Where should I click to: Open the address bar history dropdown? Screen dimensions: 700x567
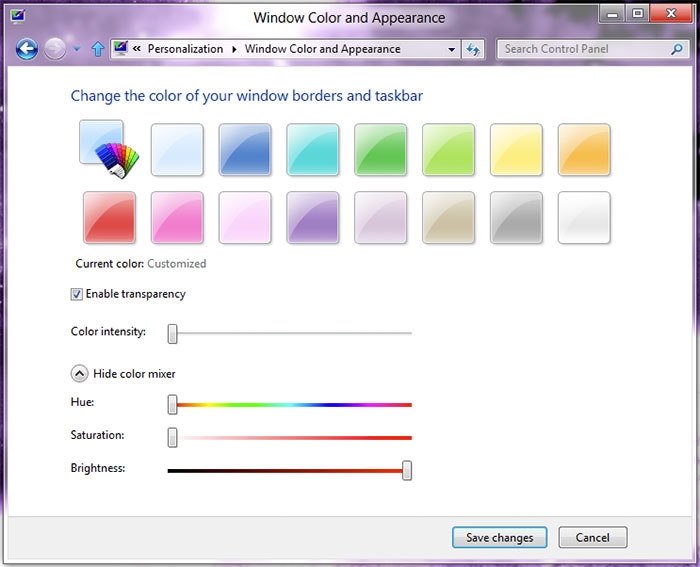pyautogui.click(x=451, y=49)
